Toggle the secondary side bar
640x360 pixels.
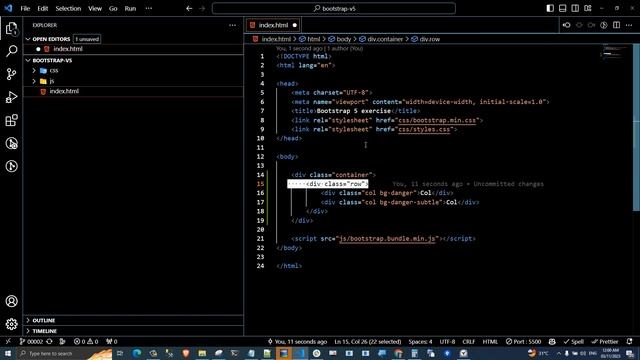pyautogui.click(x=575, y=8)
